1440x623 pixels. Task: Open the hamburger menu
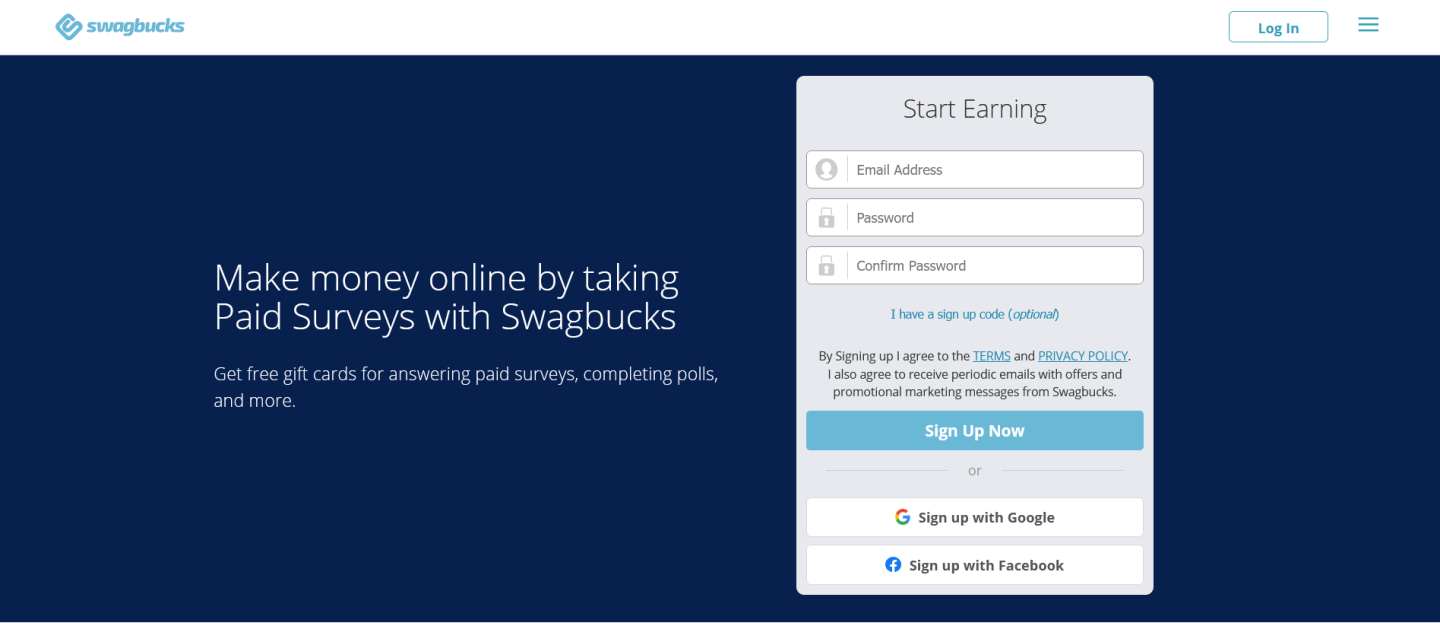click(1368, 25)
